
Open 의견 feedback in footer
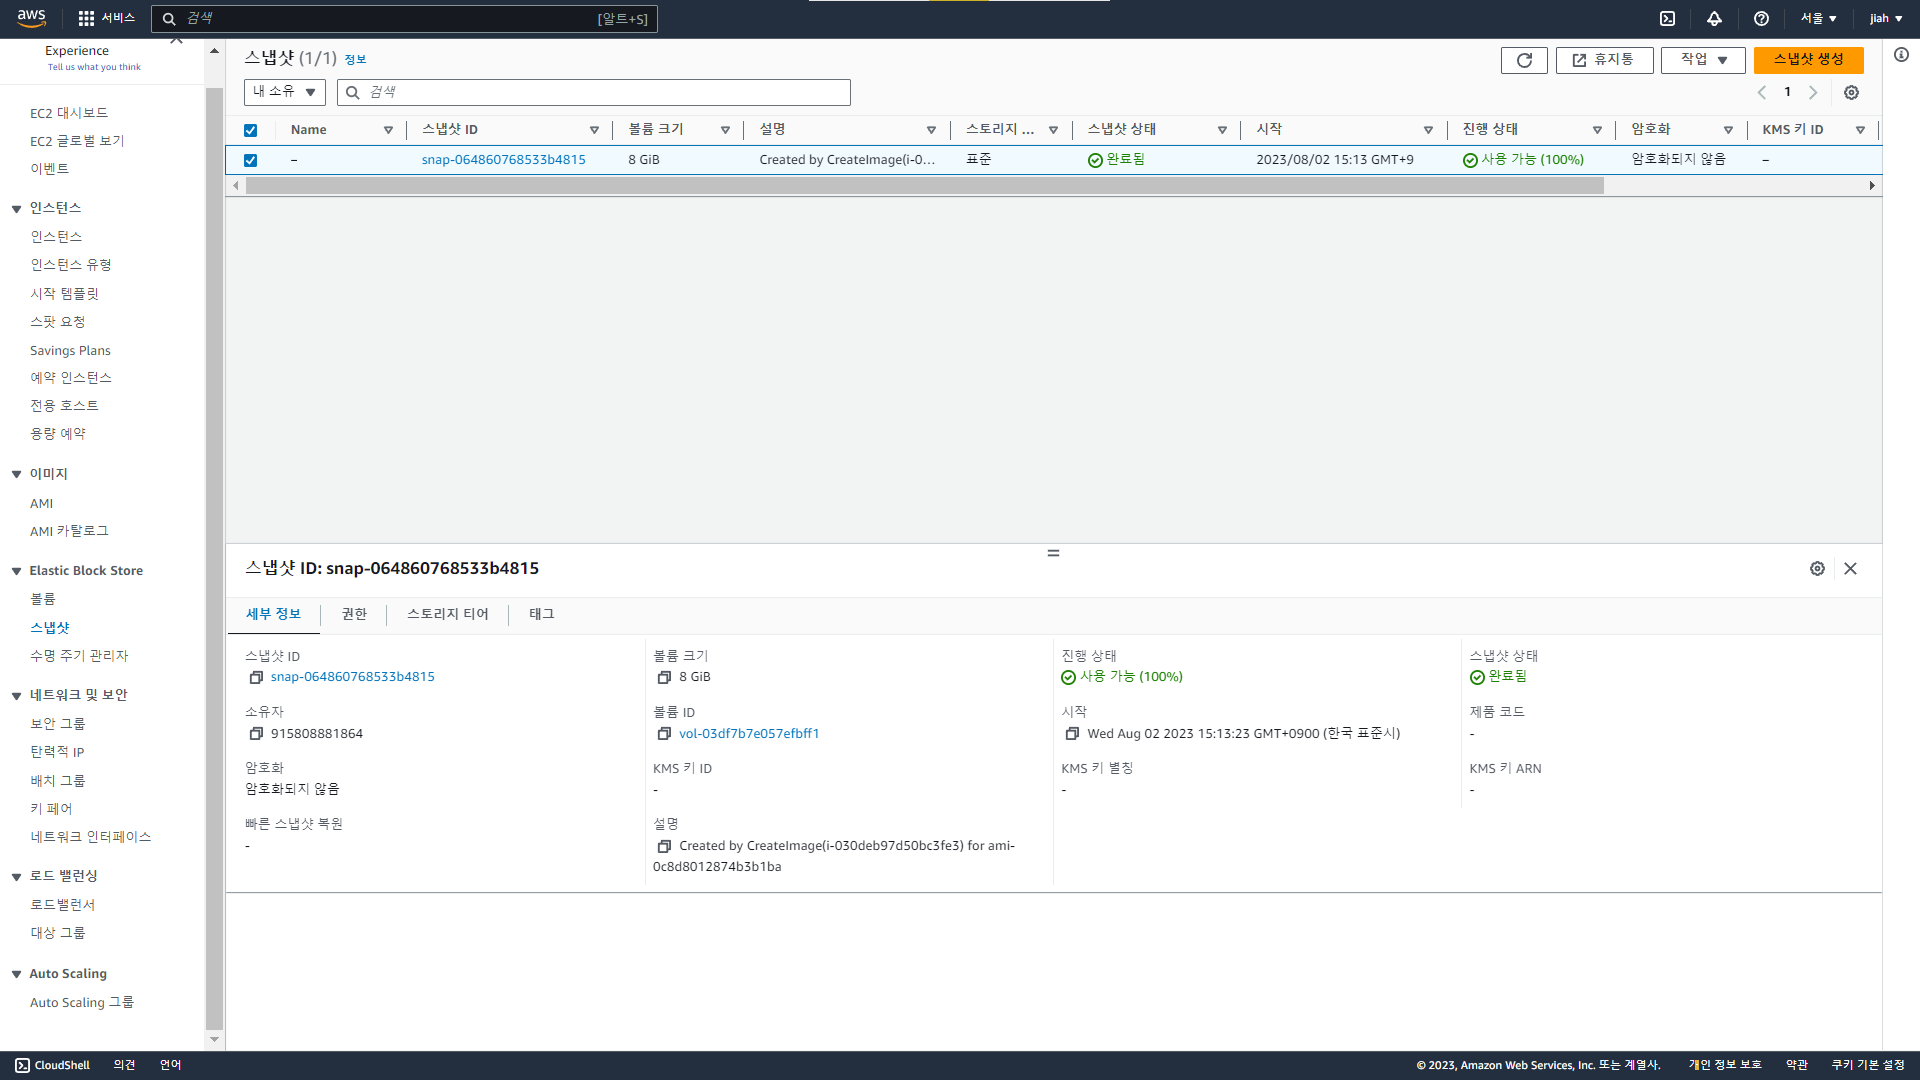point(124,1065)
